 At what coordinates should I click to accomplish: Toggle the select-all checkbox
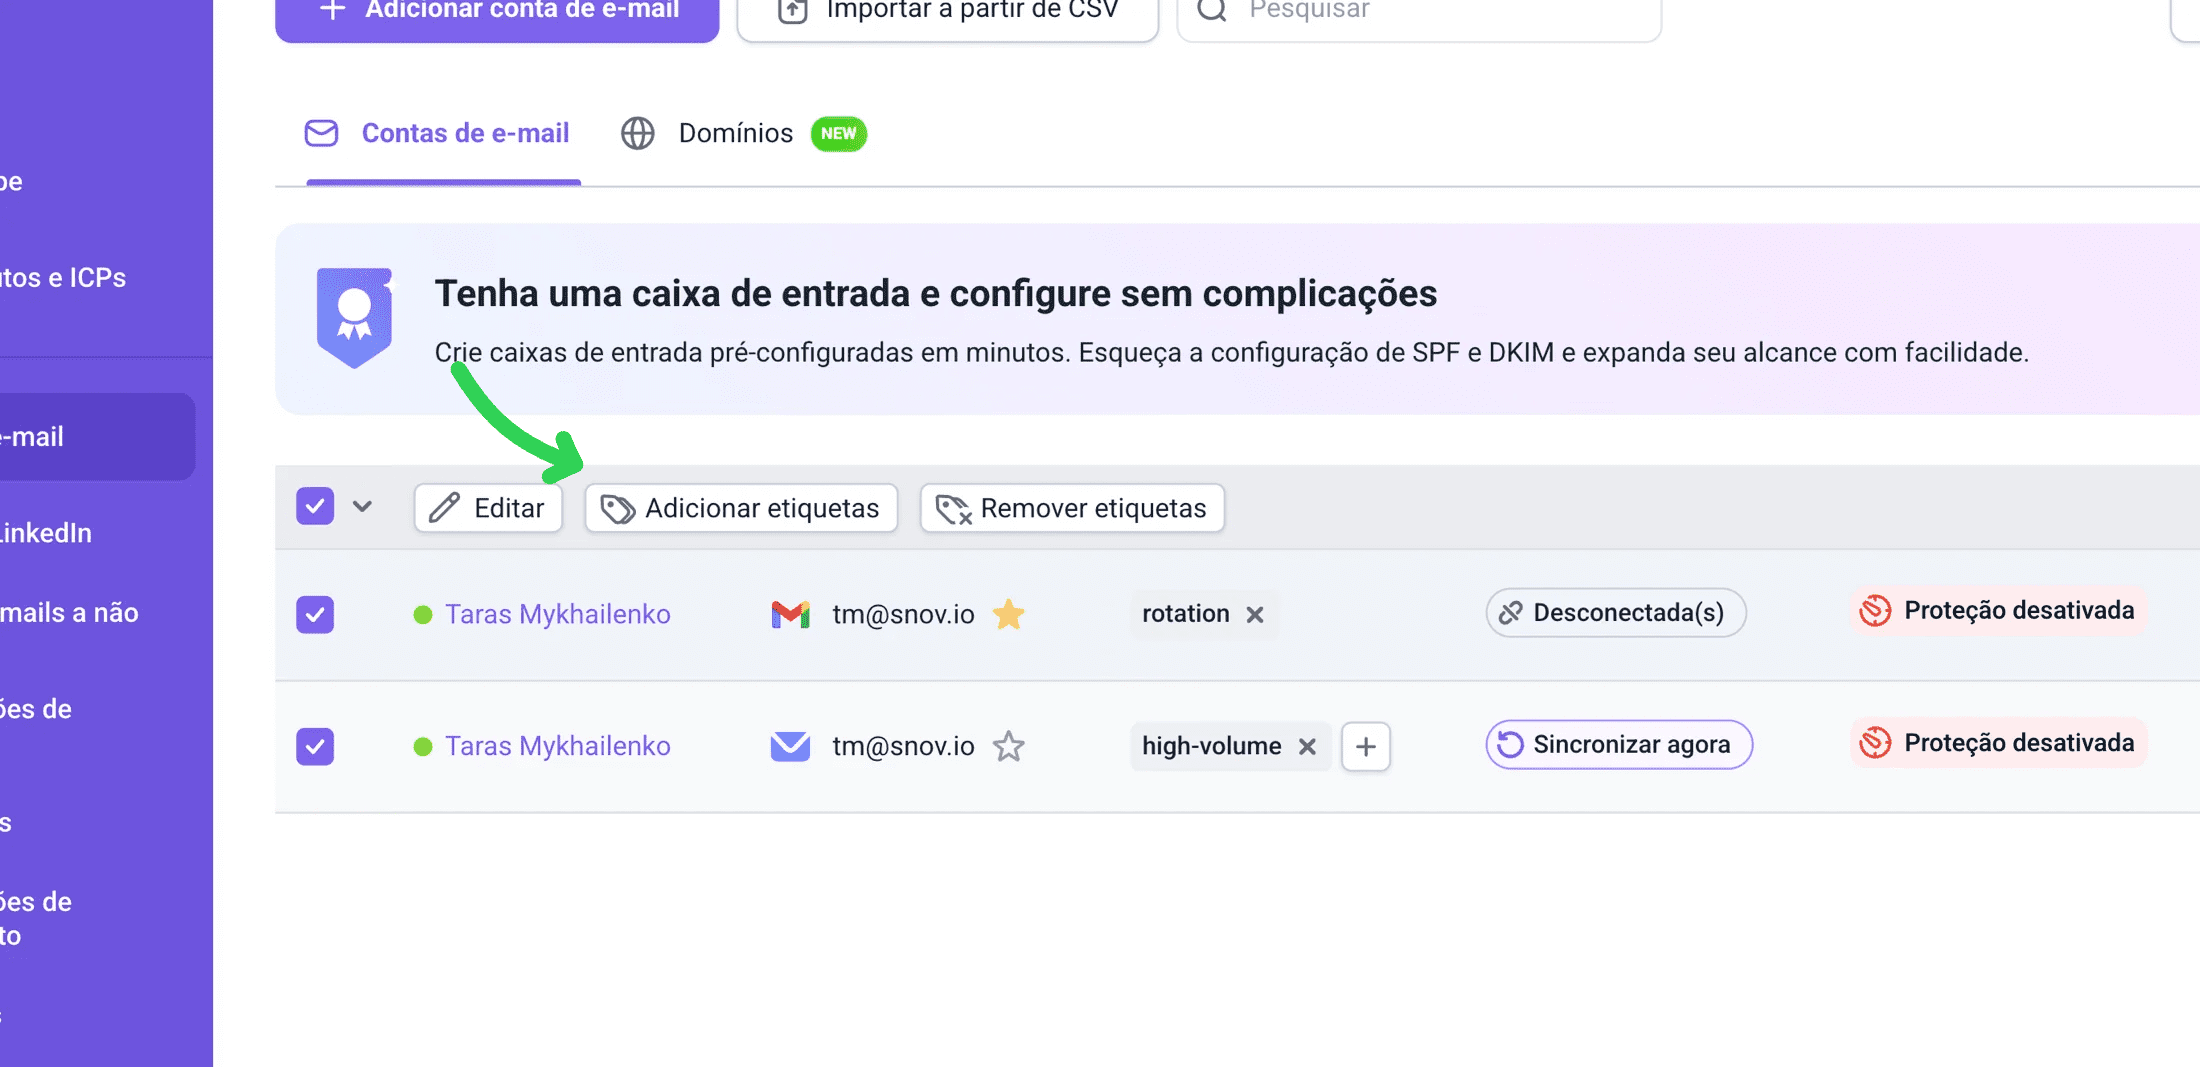click(x=315, y=507)
